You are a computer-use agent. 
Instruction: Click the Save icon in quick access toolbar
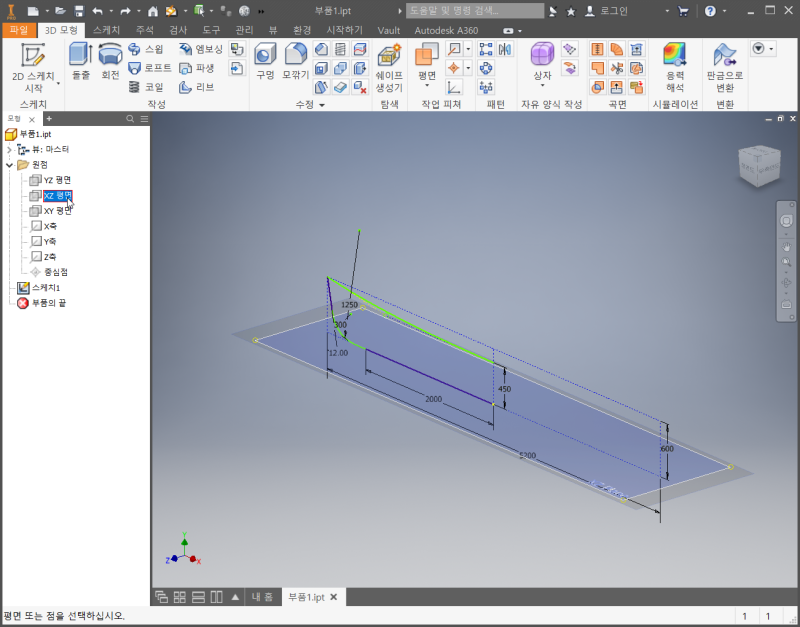tap(79, 11)
